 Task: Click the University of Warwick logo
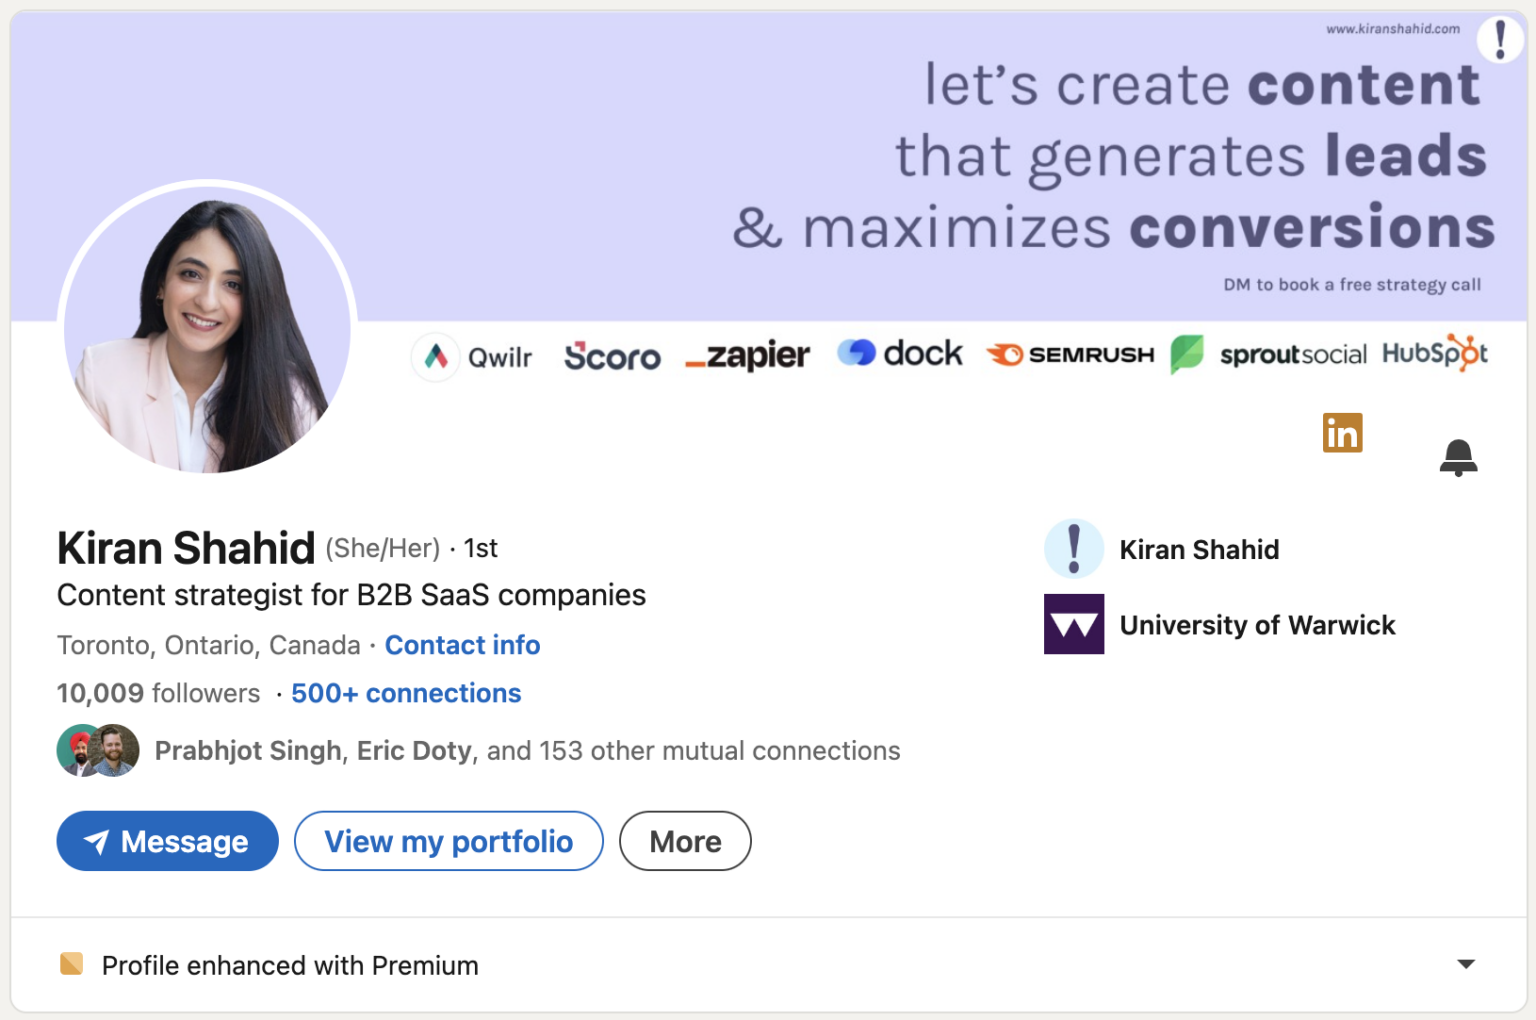tap(1073, 624)
